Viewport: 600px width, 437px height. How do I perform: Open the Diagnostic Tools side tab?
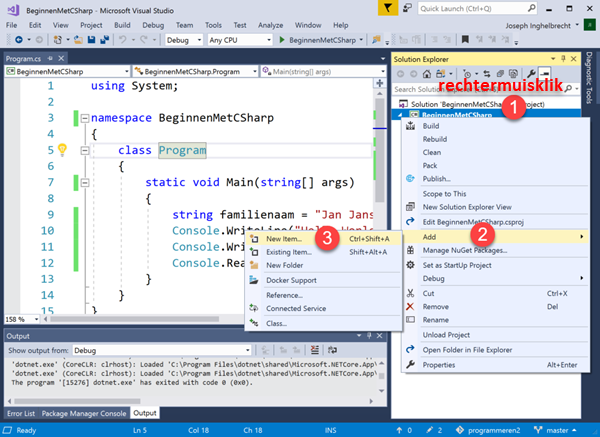coord(589,77)
